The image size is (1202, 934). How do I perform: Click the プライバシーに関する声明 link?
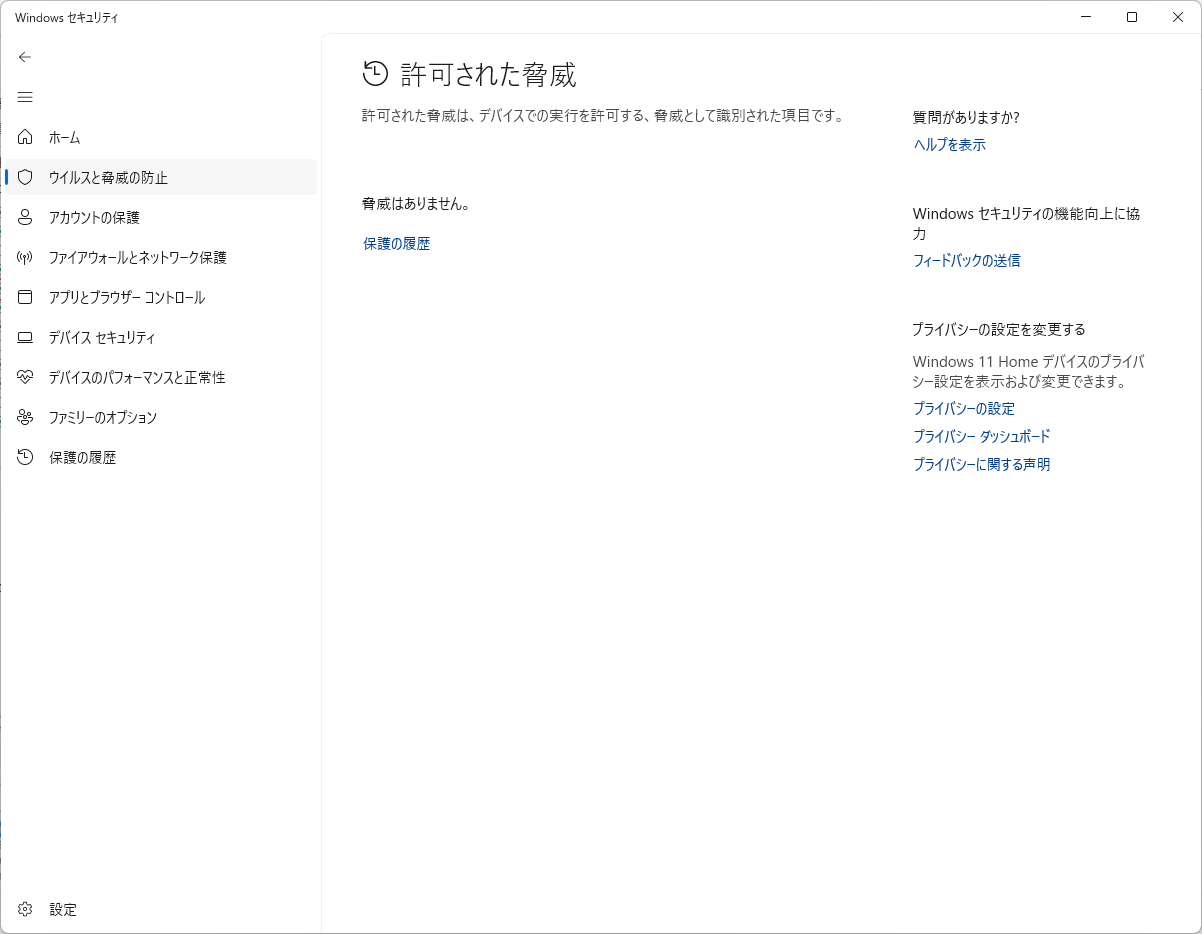981,464
